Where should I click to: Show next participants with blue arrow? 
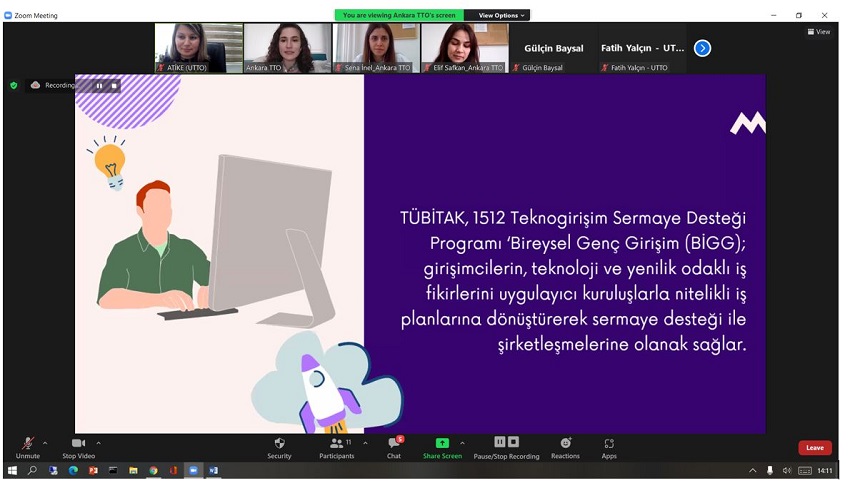point(702,48)
